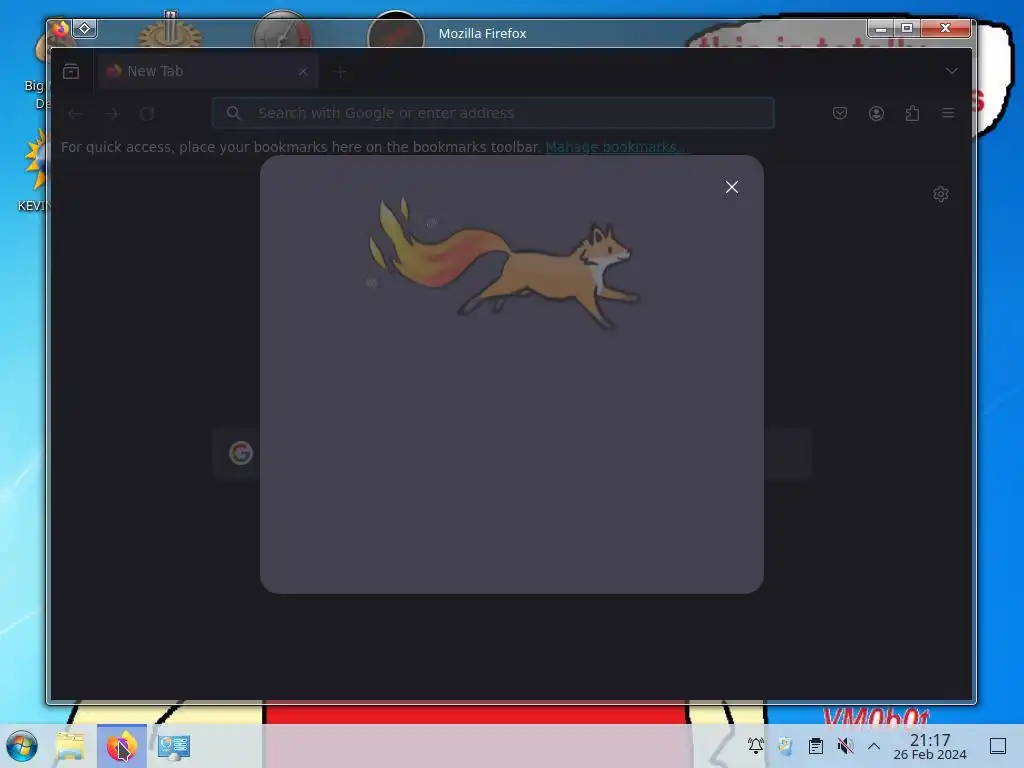Open the notifications bell tray icon

(756, 745)
